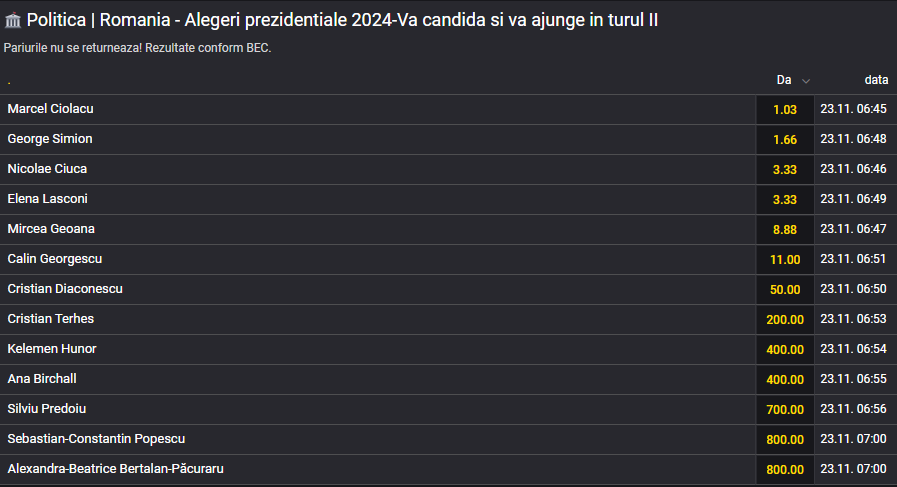The height and width of the screenshot is (487, 897).
Task: Select 11.00 odds for Calin Georgescu
Action: 785,259
